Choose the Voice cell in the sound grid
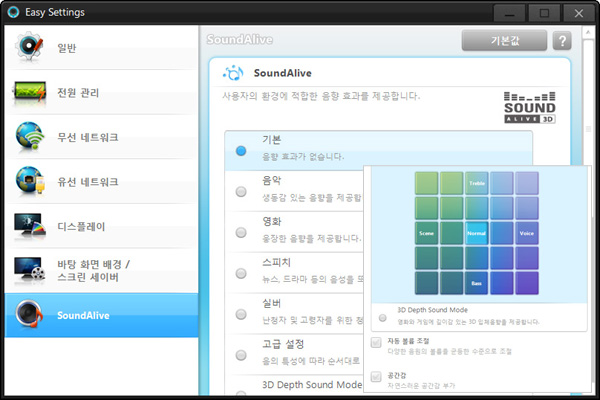 point(527,233)
